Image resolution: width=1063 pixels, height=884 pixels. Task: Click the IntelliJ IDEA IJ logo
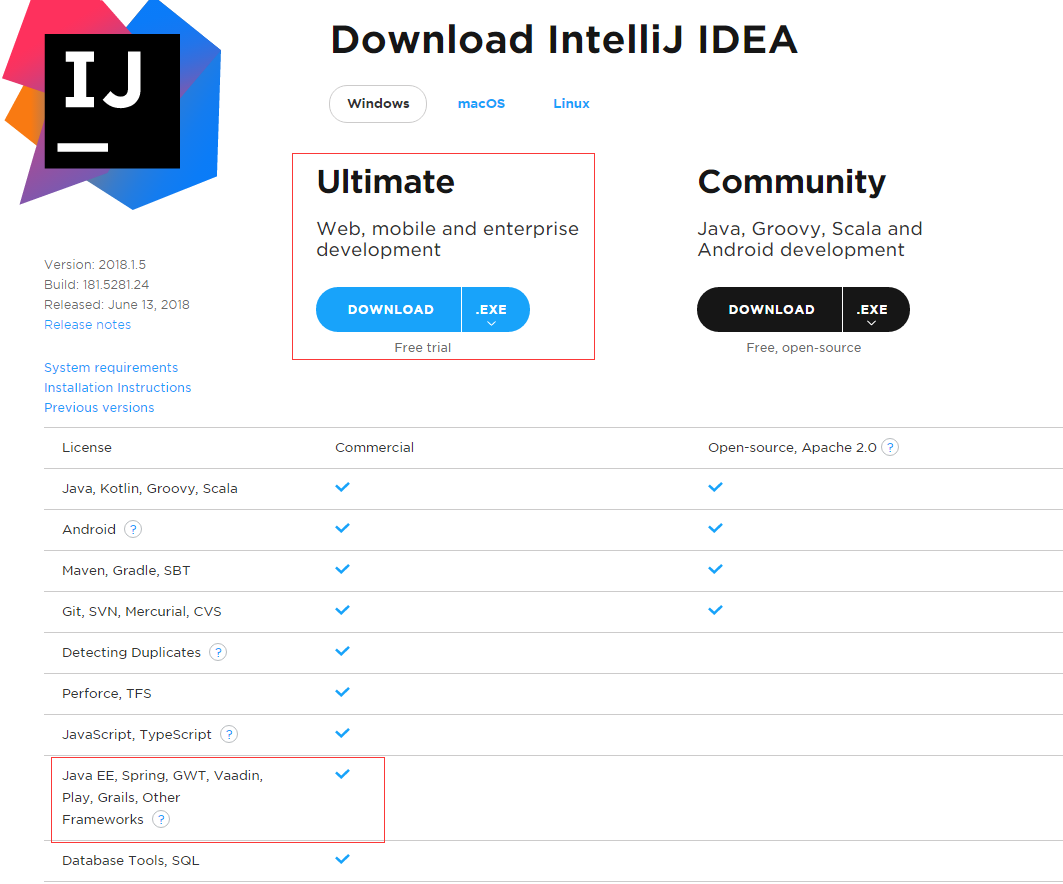point(112,102)
